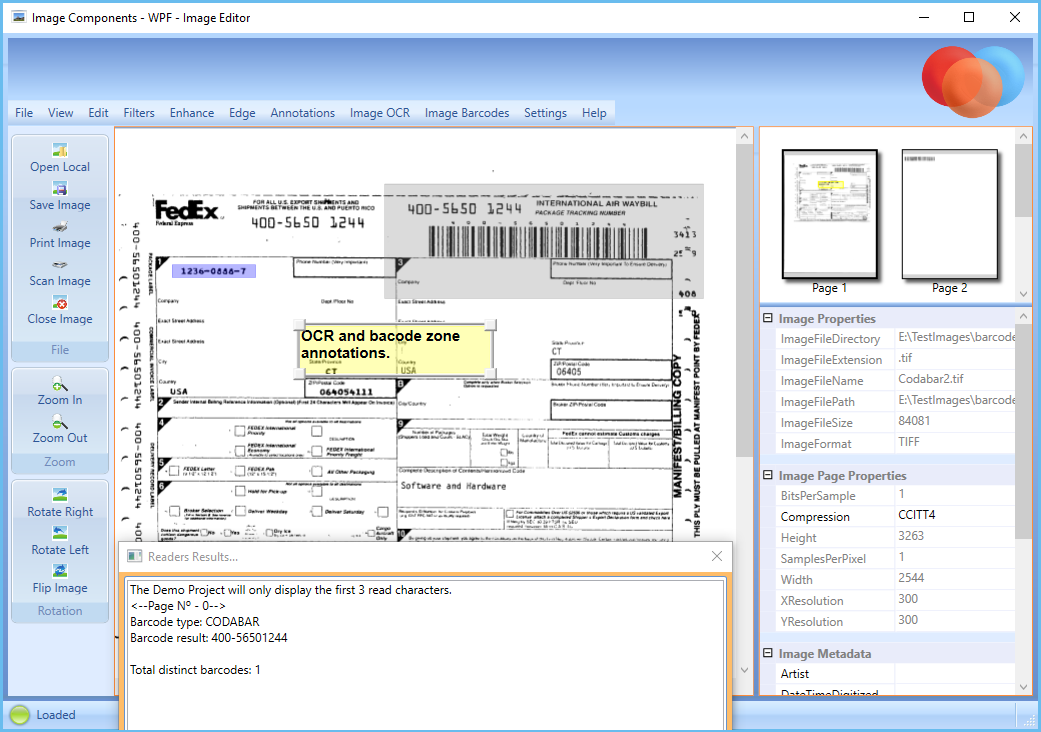Click the Rotate Right icon
The image size is (1041, 732).
60,495
